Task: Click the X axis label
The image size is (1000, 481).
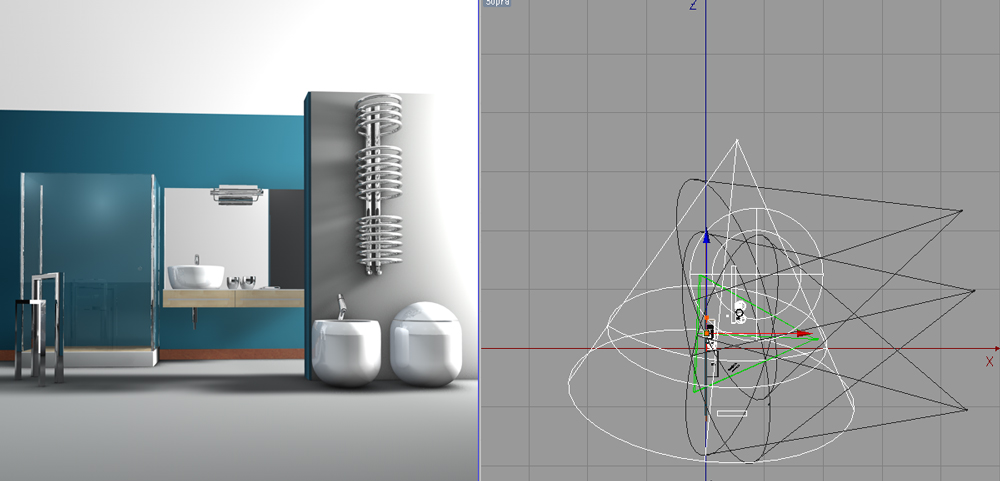Action: 989,362
